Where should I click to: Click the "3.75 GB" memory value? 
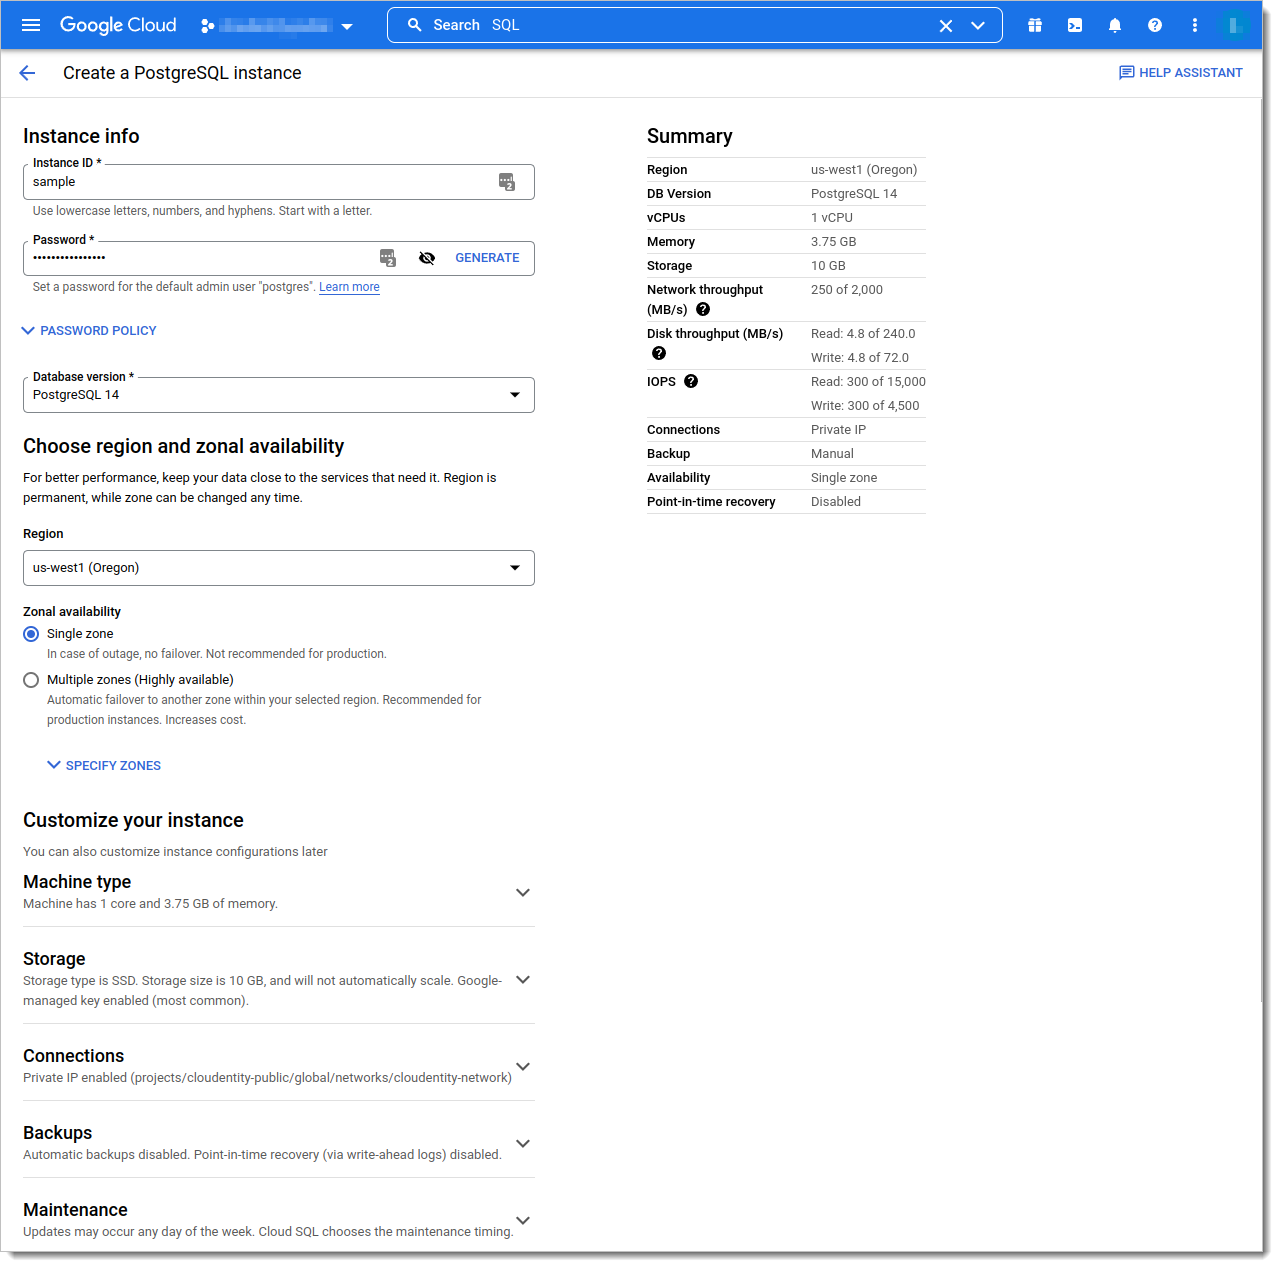(x=833, y=242)
